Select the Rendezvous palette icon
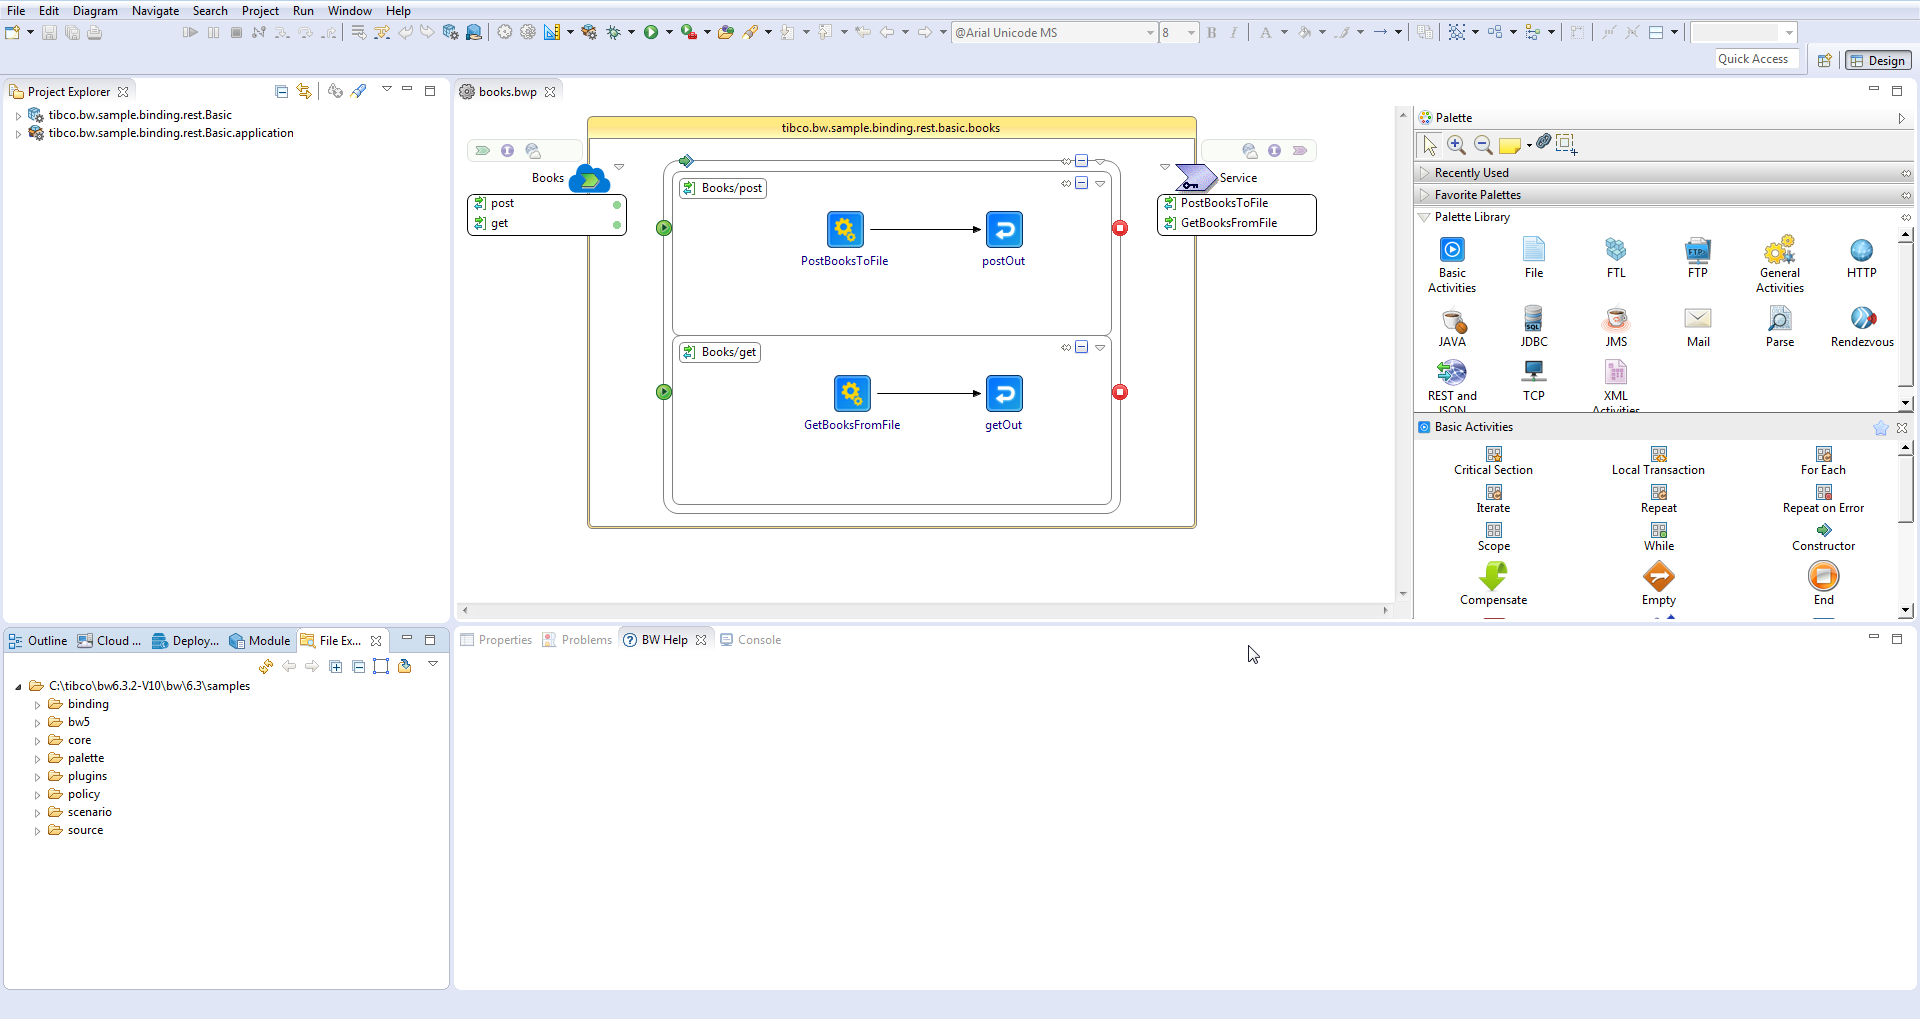 click(x=1862, y=320)
